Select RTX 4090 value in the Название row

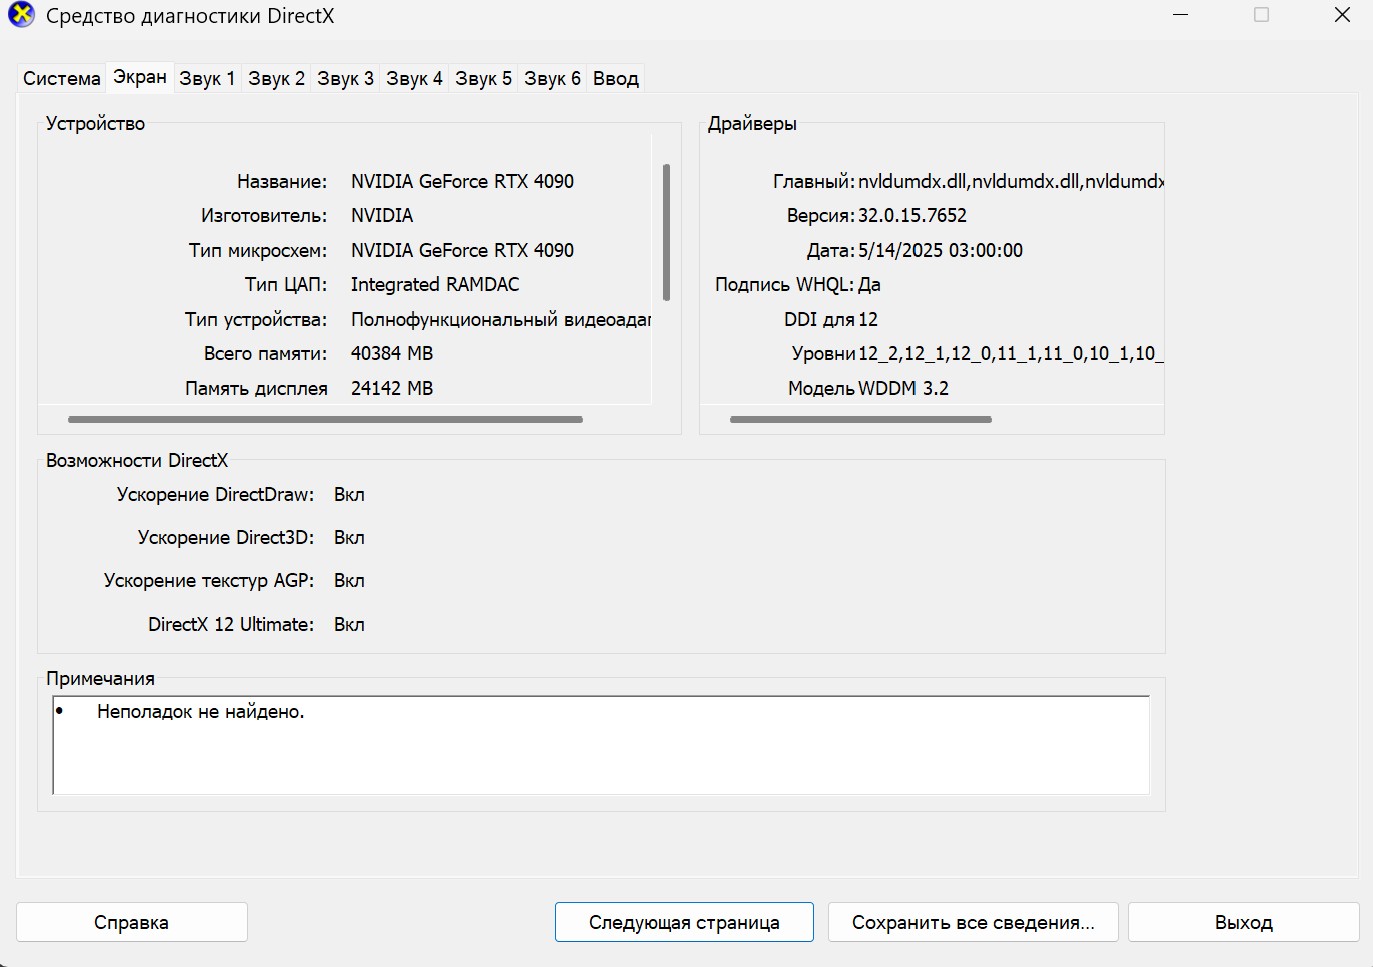(x=462, y=181)
